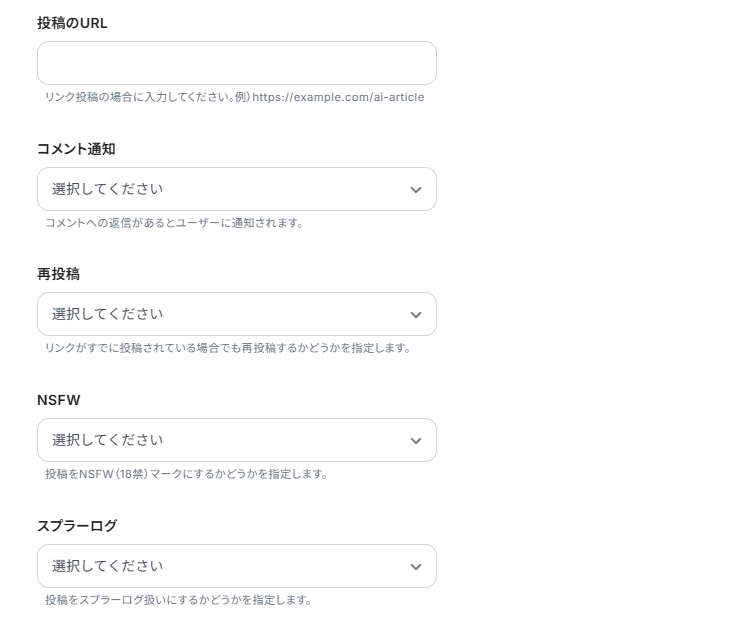Click the コメントへの返信 notification help text
The height and width of the screenshot is (624, 742).
point(173,223)
